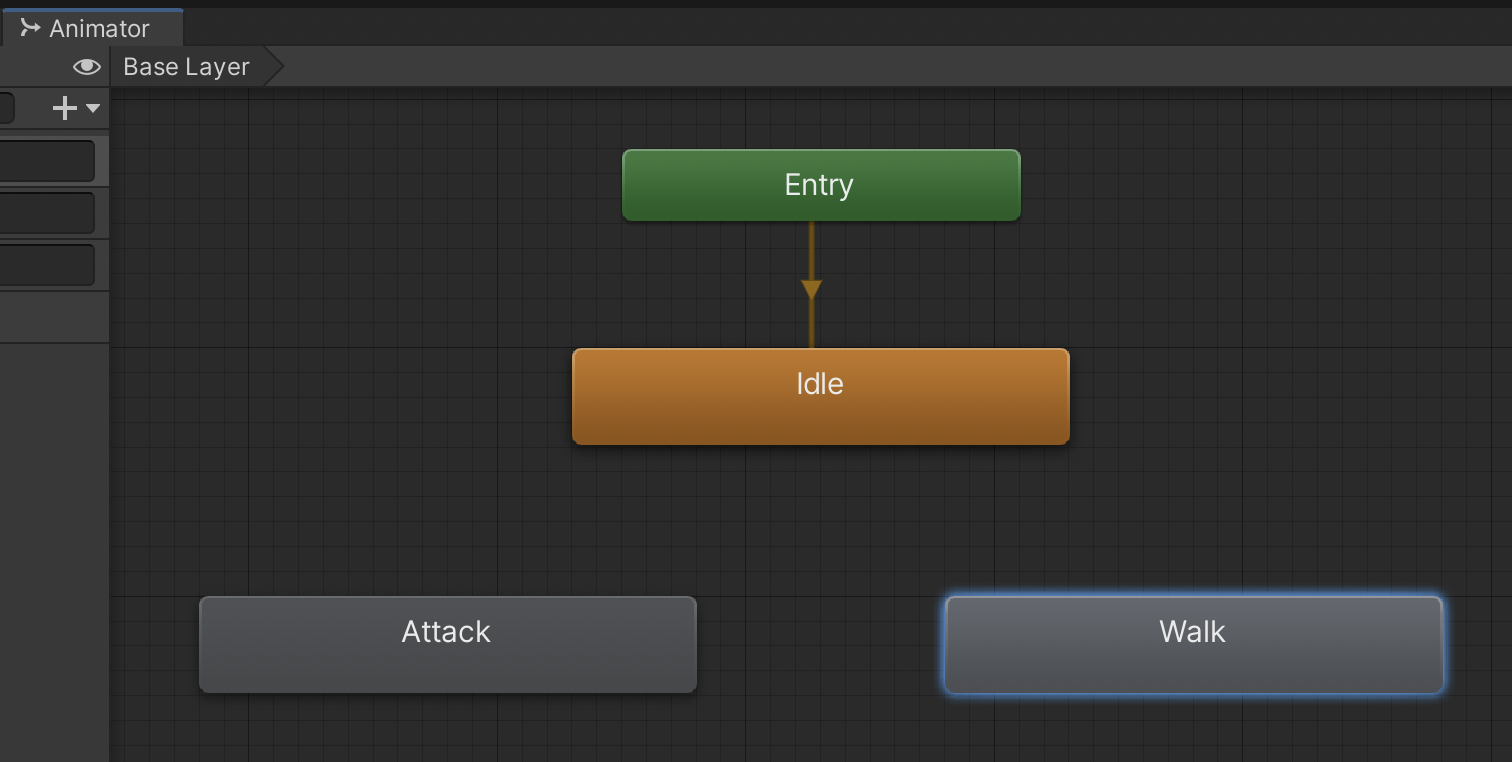This screenshot has width=1512, height=762.
Task: Open the dropdown arrow beside the plus
Action: pyautogui.click(x=93, y=108)
